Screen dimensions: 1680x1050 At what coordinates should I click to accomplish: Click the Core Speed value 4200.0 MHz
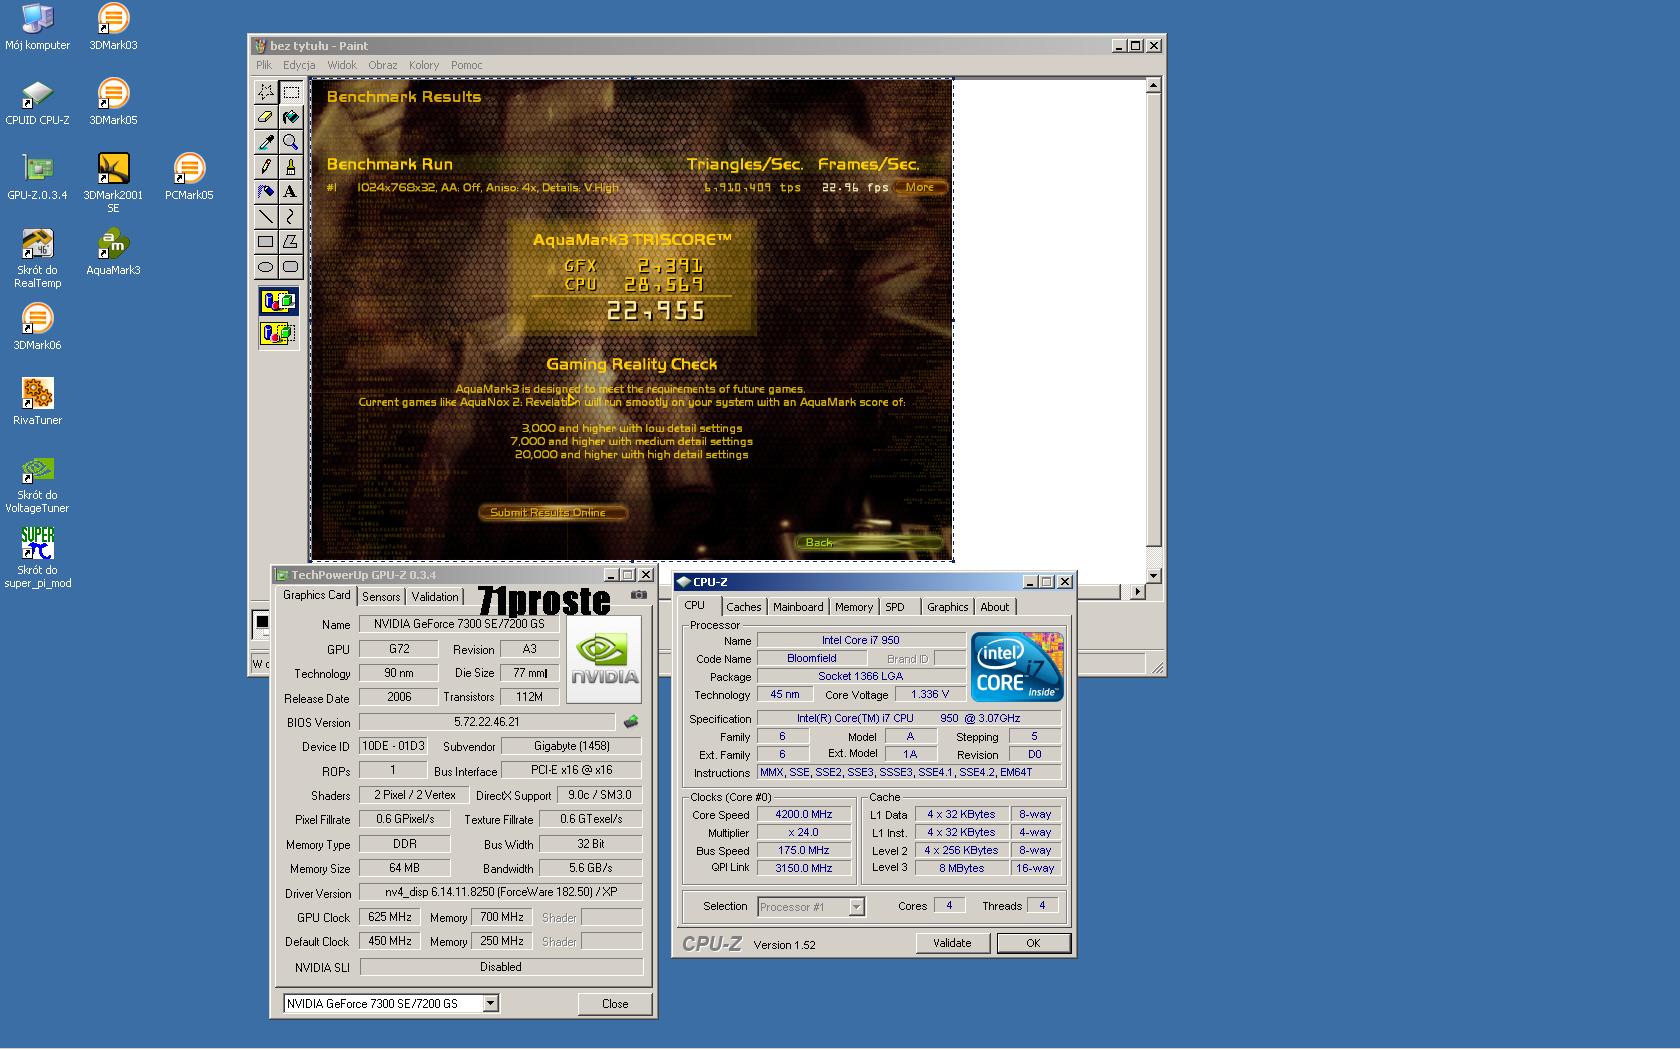pos(804,814)
